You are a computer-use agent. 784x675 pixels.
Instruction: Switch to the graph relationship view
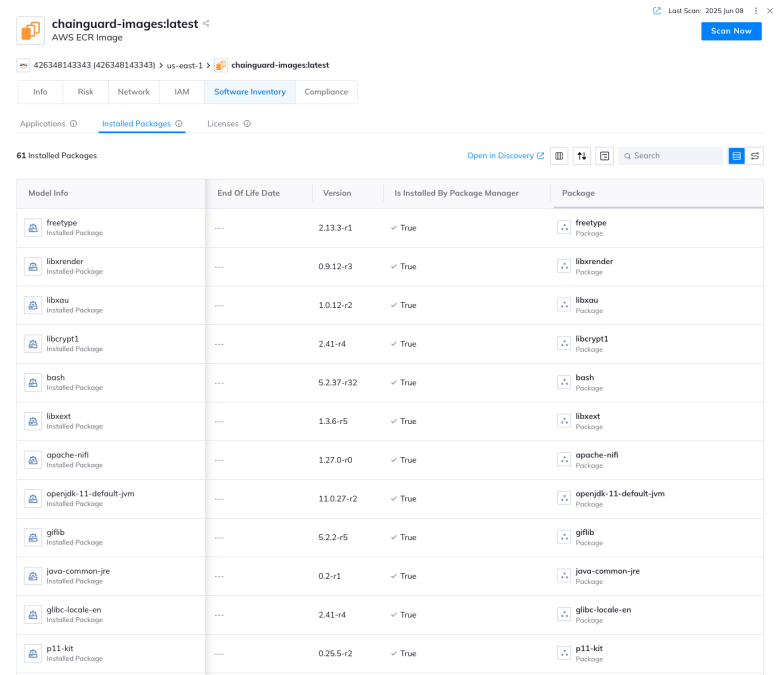754,156
